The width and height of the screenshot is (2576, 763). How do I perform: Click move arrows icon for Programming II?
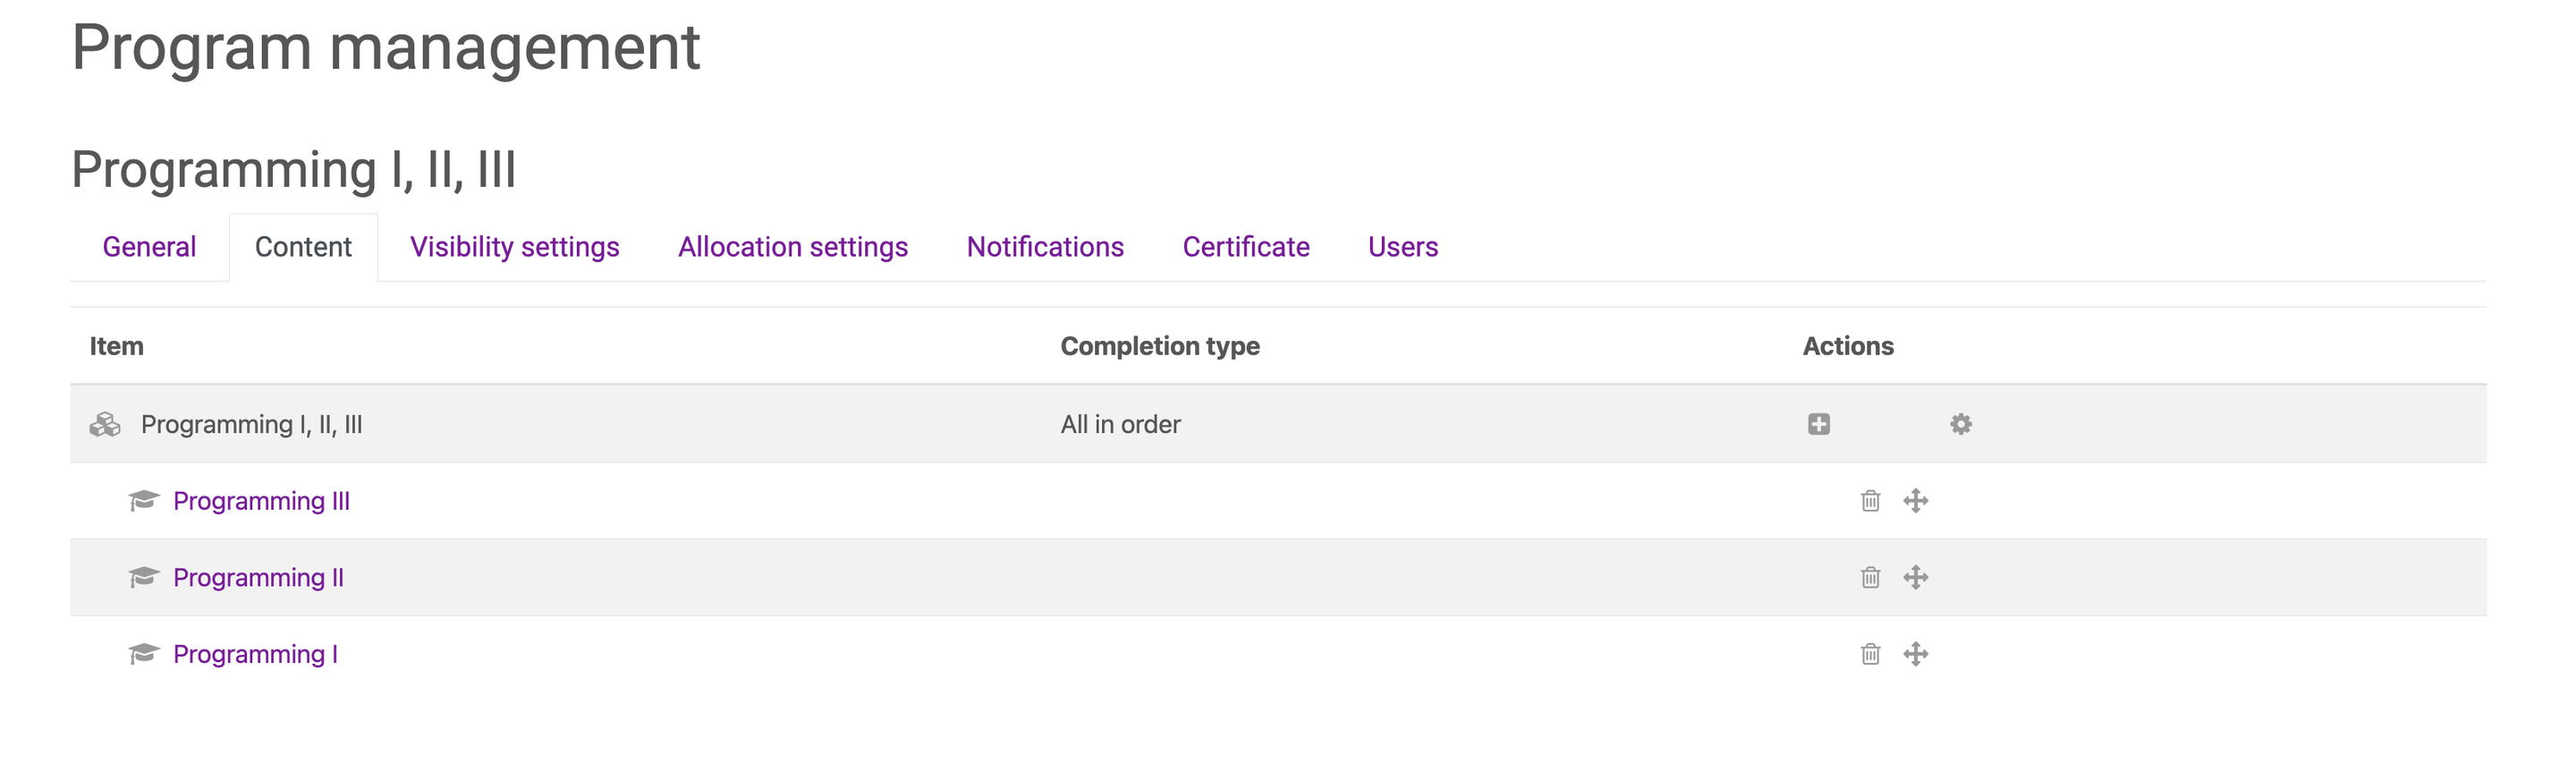pyautogui.click(x=1915, y=577)
